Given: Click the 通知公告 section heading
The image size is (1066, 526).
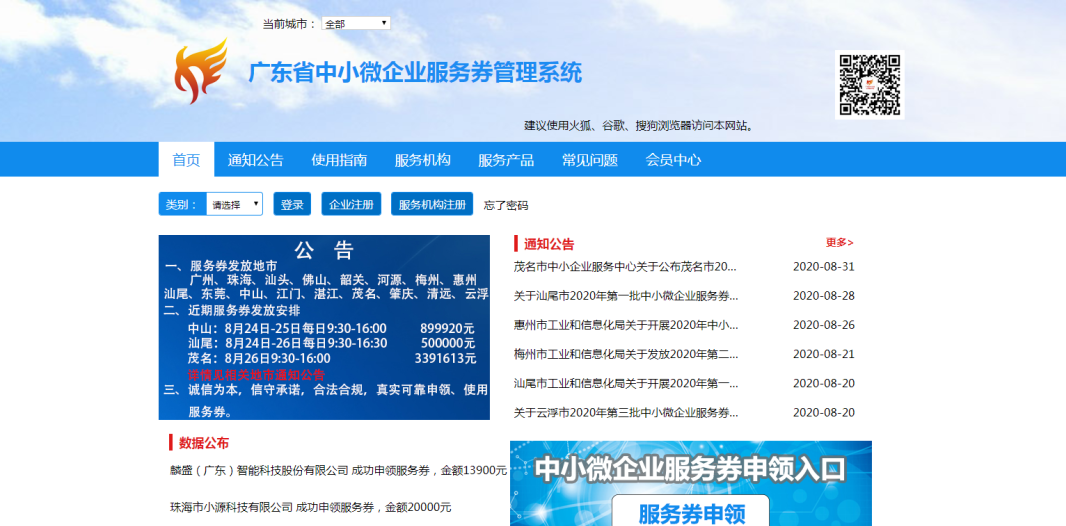Looking at the screenshot, I should pos(549,245).
